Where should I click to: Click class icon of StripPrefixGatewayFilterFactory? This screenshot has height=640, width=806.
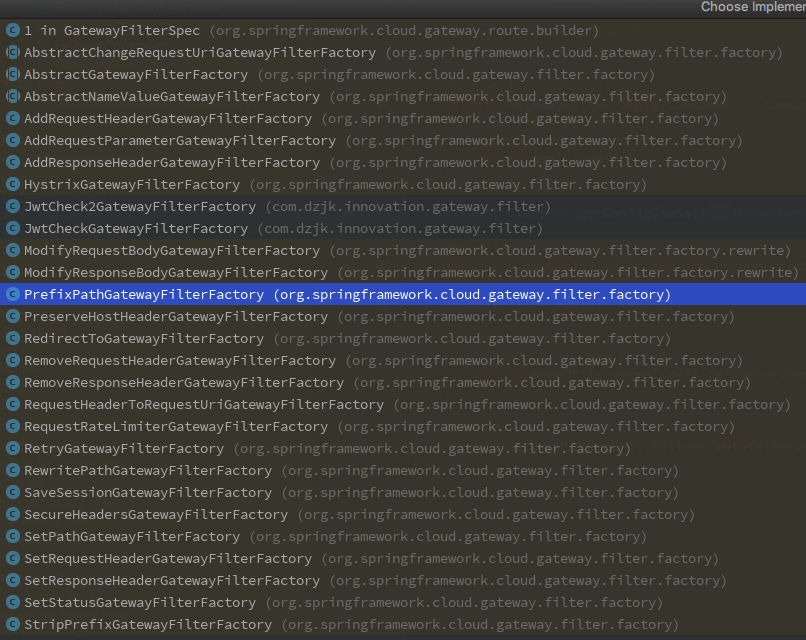coord(13,624)
